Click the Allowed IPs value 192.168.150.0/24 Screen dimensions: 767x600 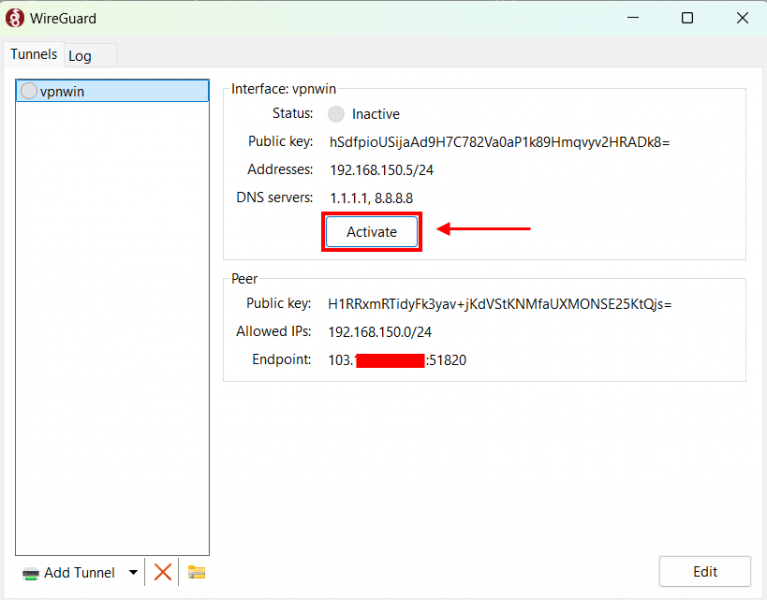[380, 332]
